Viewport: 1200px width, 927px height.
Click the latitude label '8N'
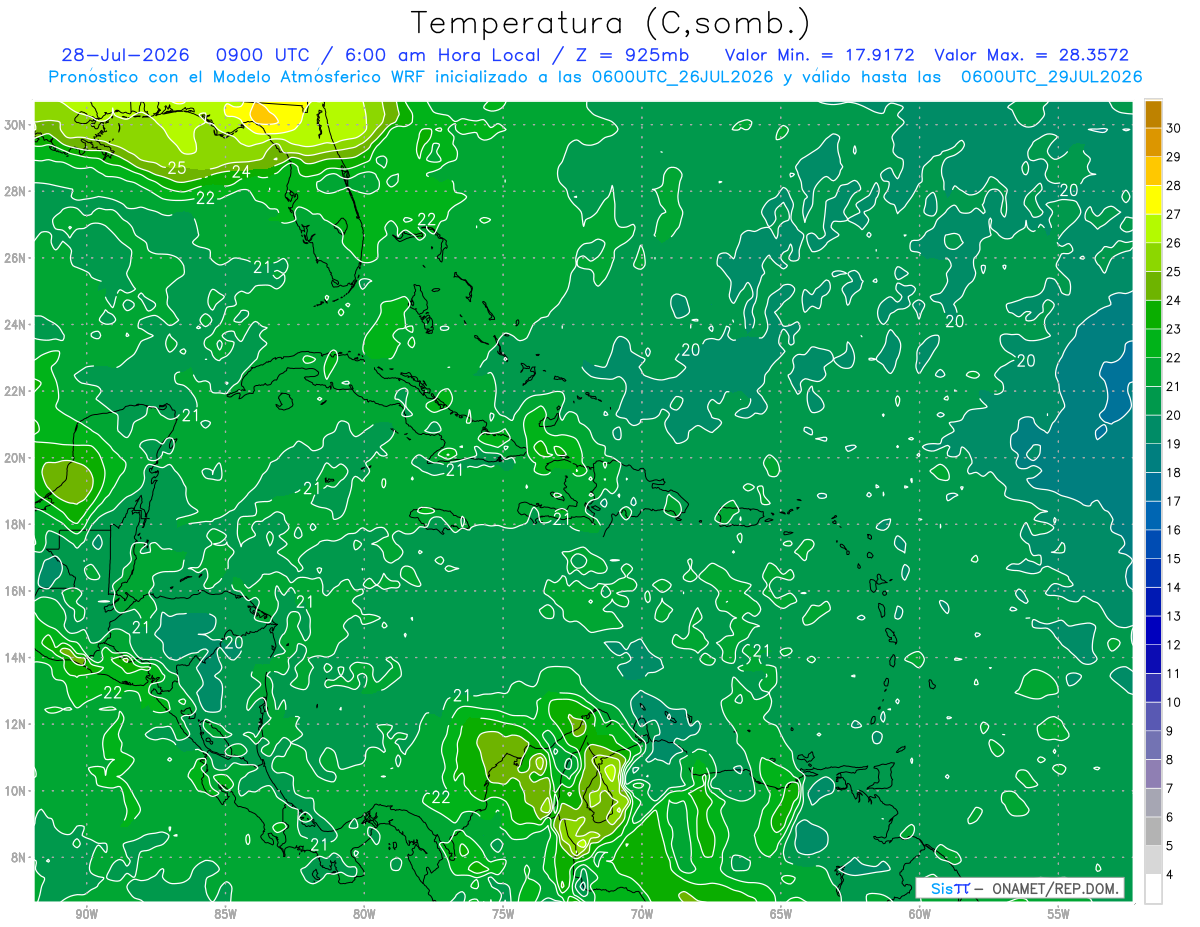point(19,858)
